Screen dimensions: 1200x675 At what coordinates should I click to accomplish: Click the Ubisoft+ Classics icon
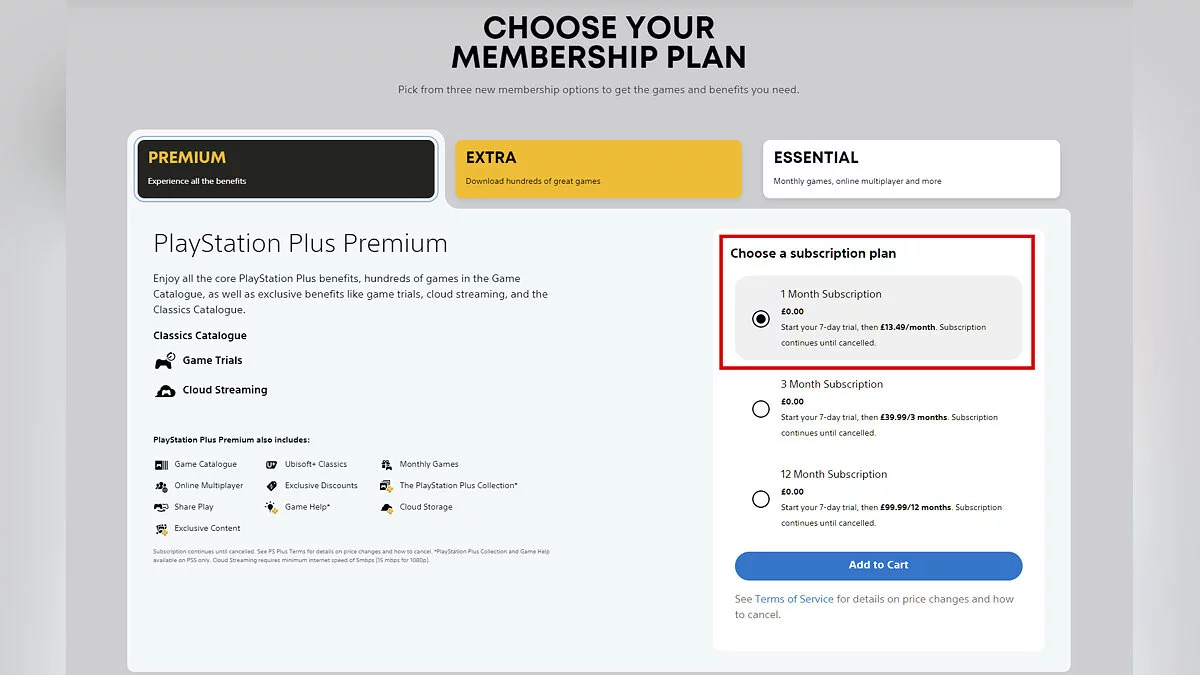271,465
